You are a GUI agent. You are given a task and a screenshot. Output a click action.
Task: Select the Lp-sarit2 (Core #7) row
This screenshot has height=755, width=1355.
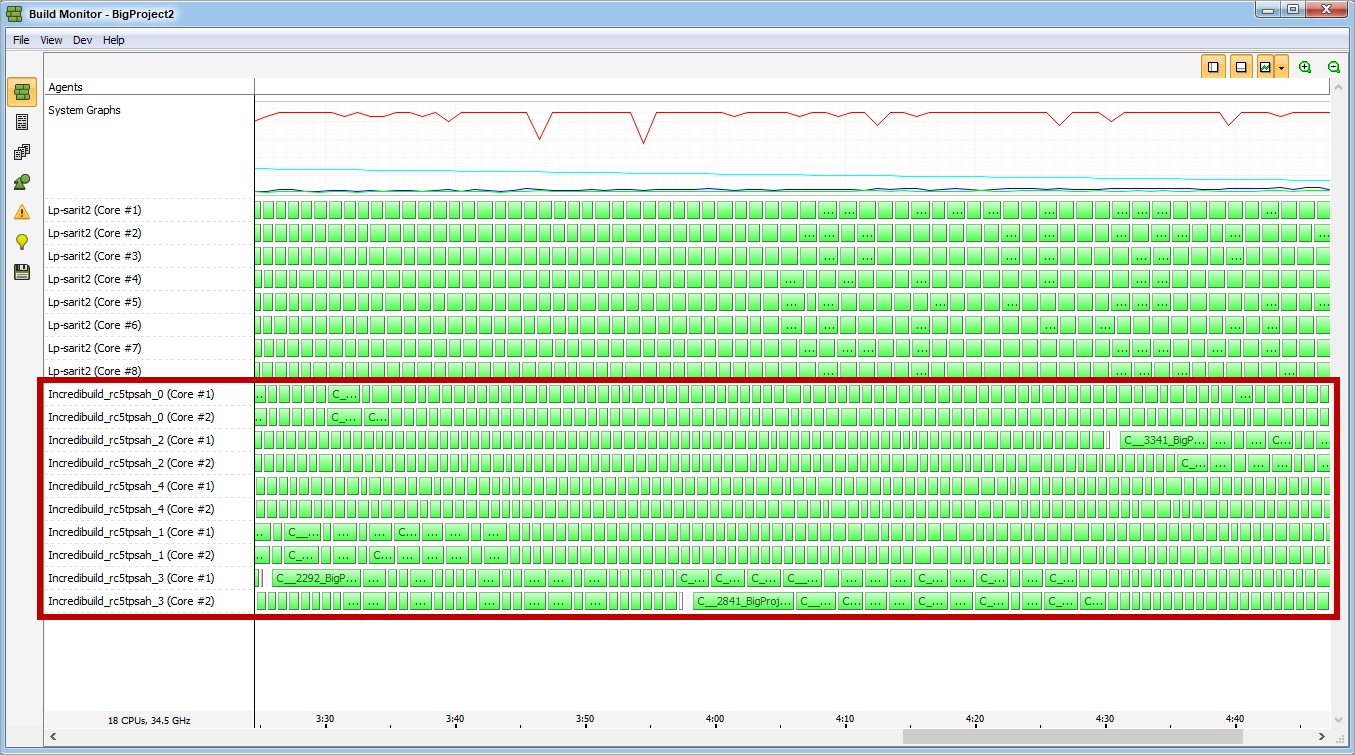(x=95, y=348)
